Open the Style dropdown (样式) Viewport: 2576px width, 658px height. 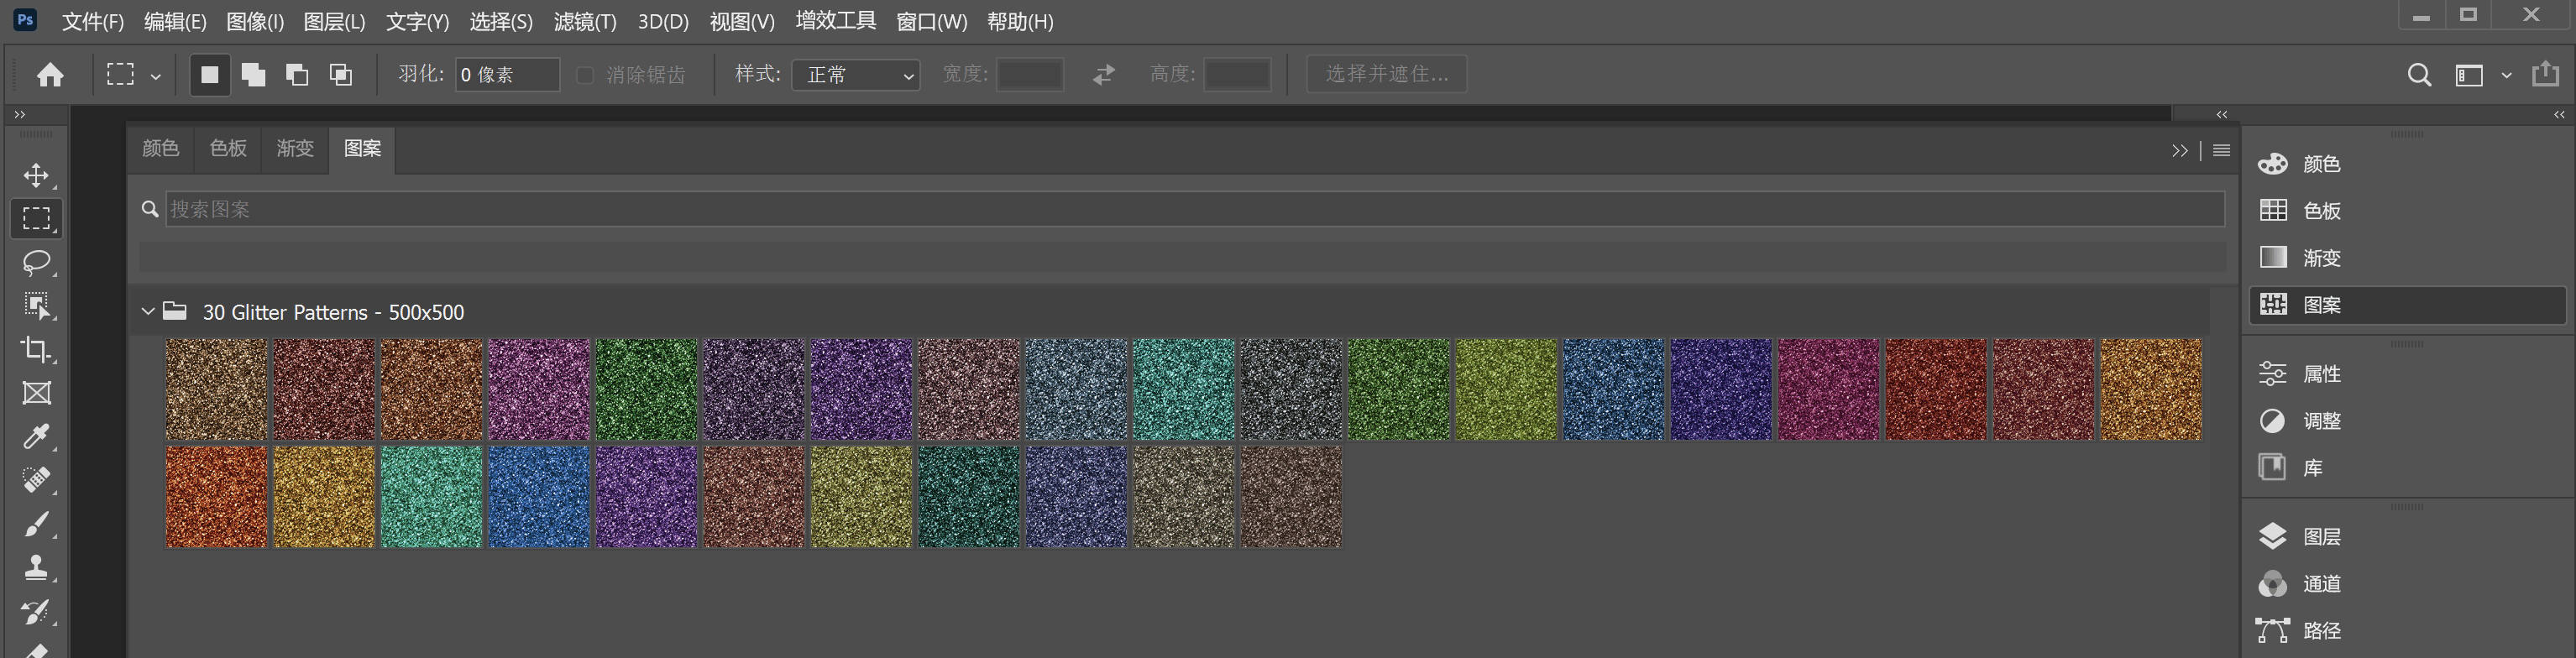click(x=856, y=75)
